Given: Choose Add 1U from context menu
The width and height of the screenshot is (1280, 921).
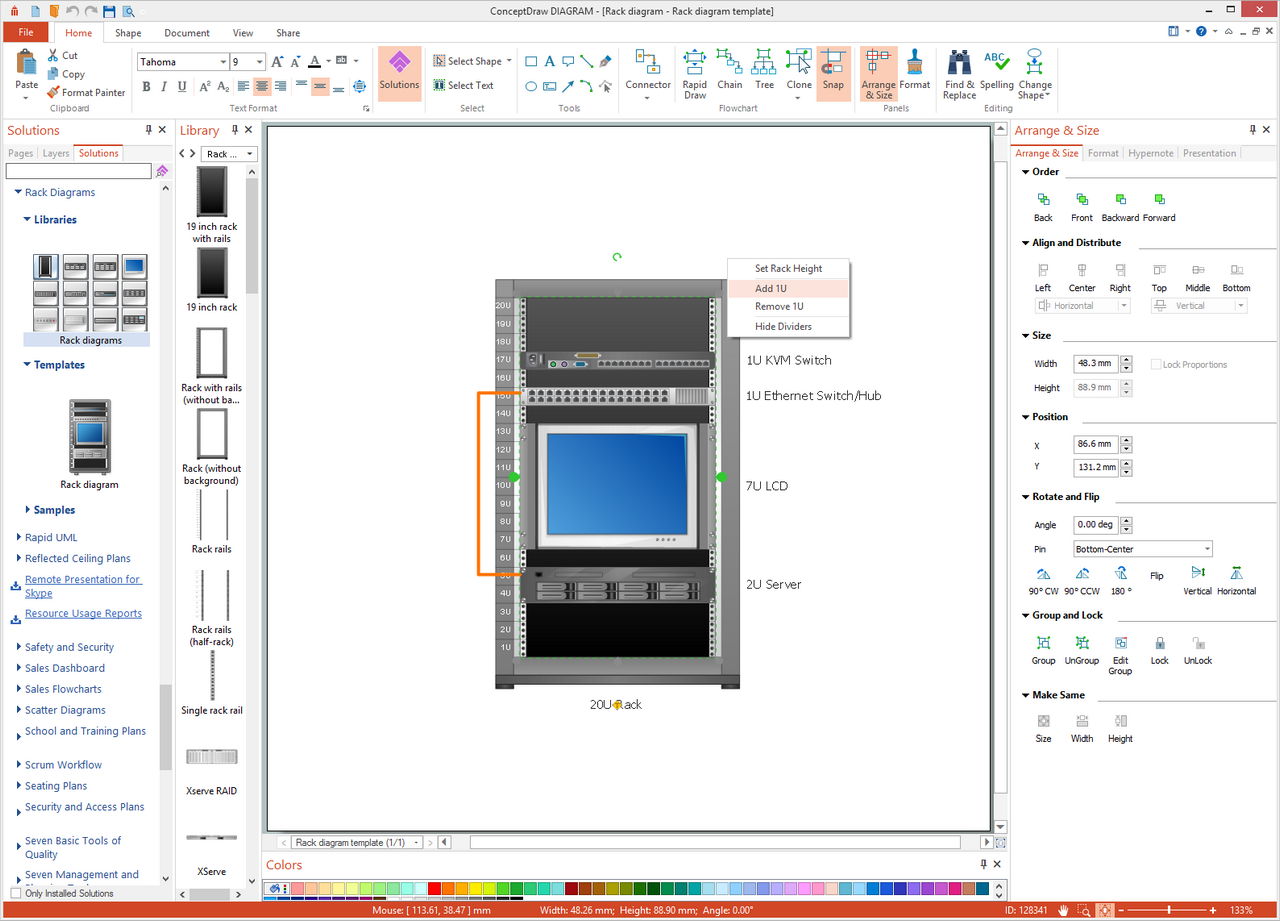Looking at the screenshot, I should pos(770,288).
